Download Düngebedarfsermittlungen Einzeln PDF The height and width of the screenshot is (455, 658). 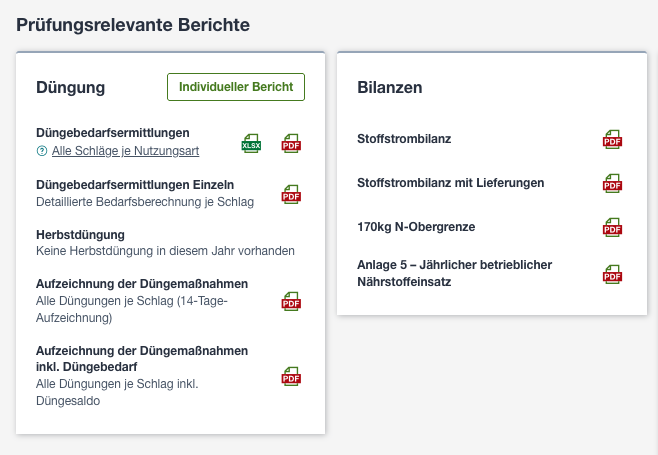click(x=291, y=195)
